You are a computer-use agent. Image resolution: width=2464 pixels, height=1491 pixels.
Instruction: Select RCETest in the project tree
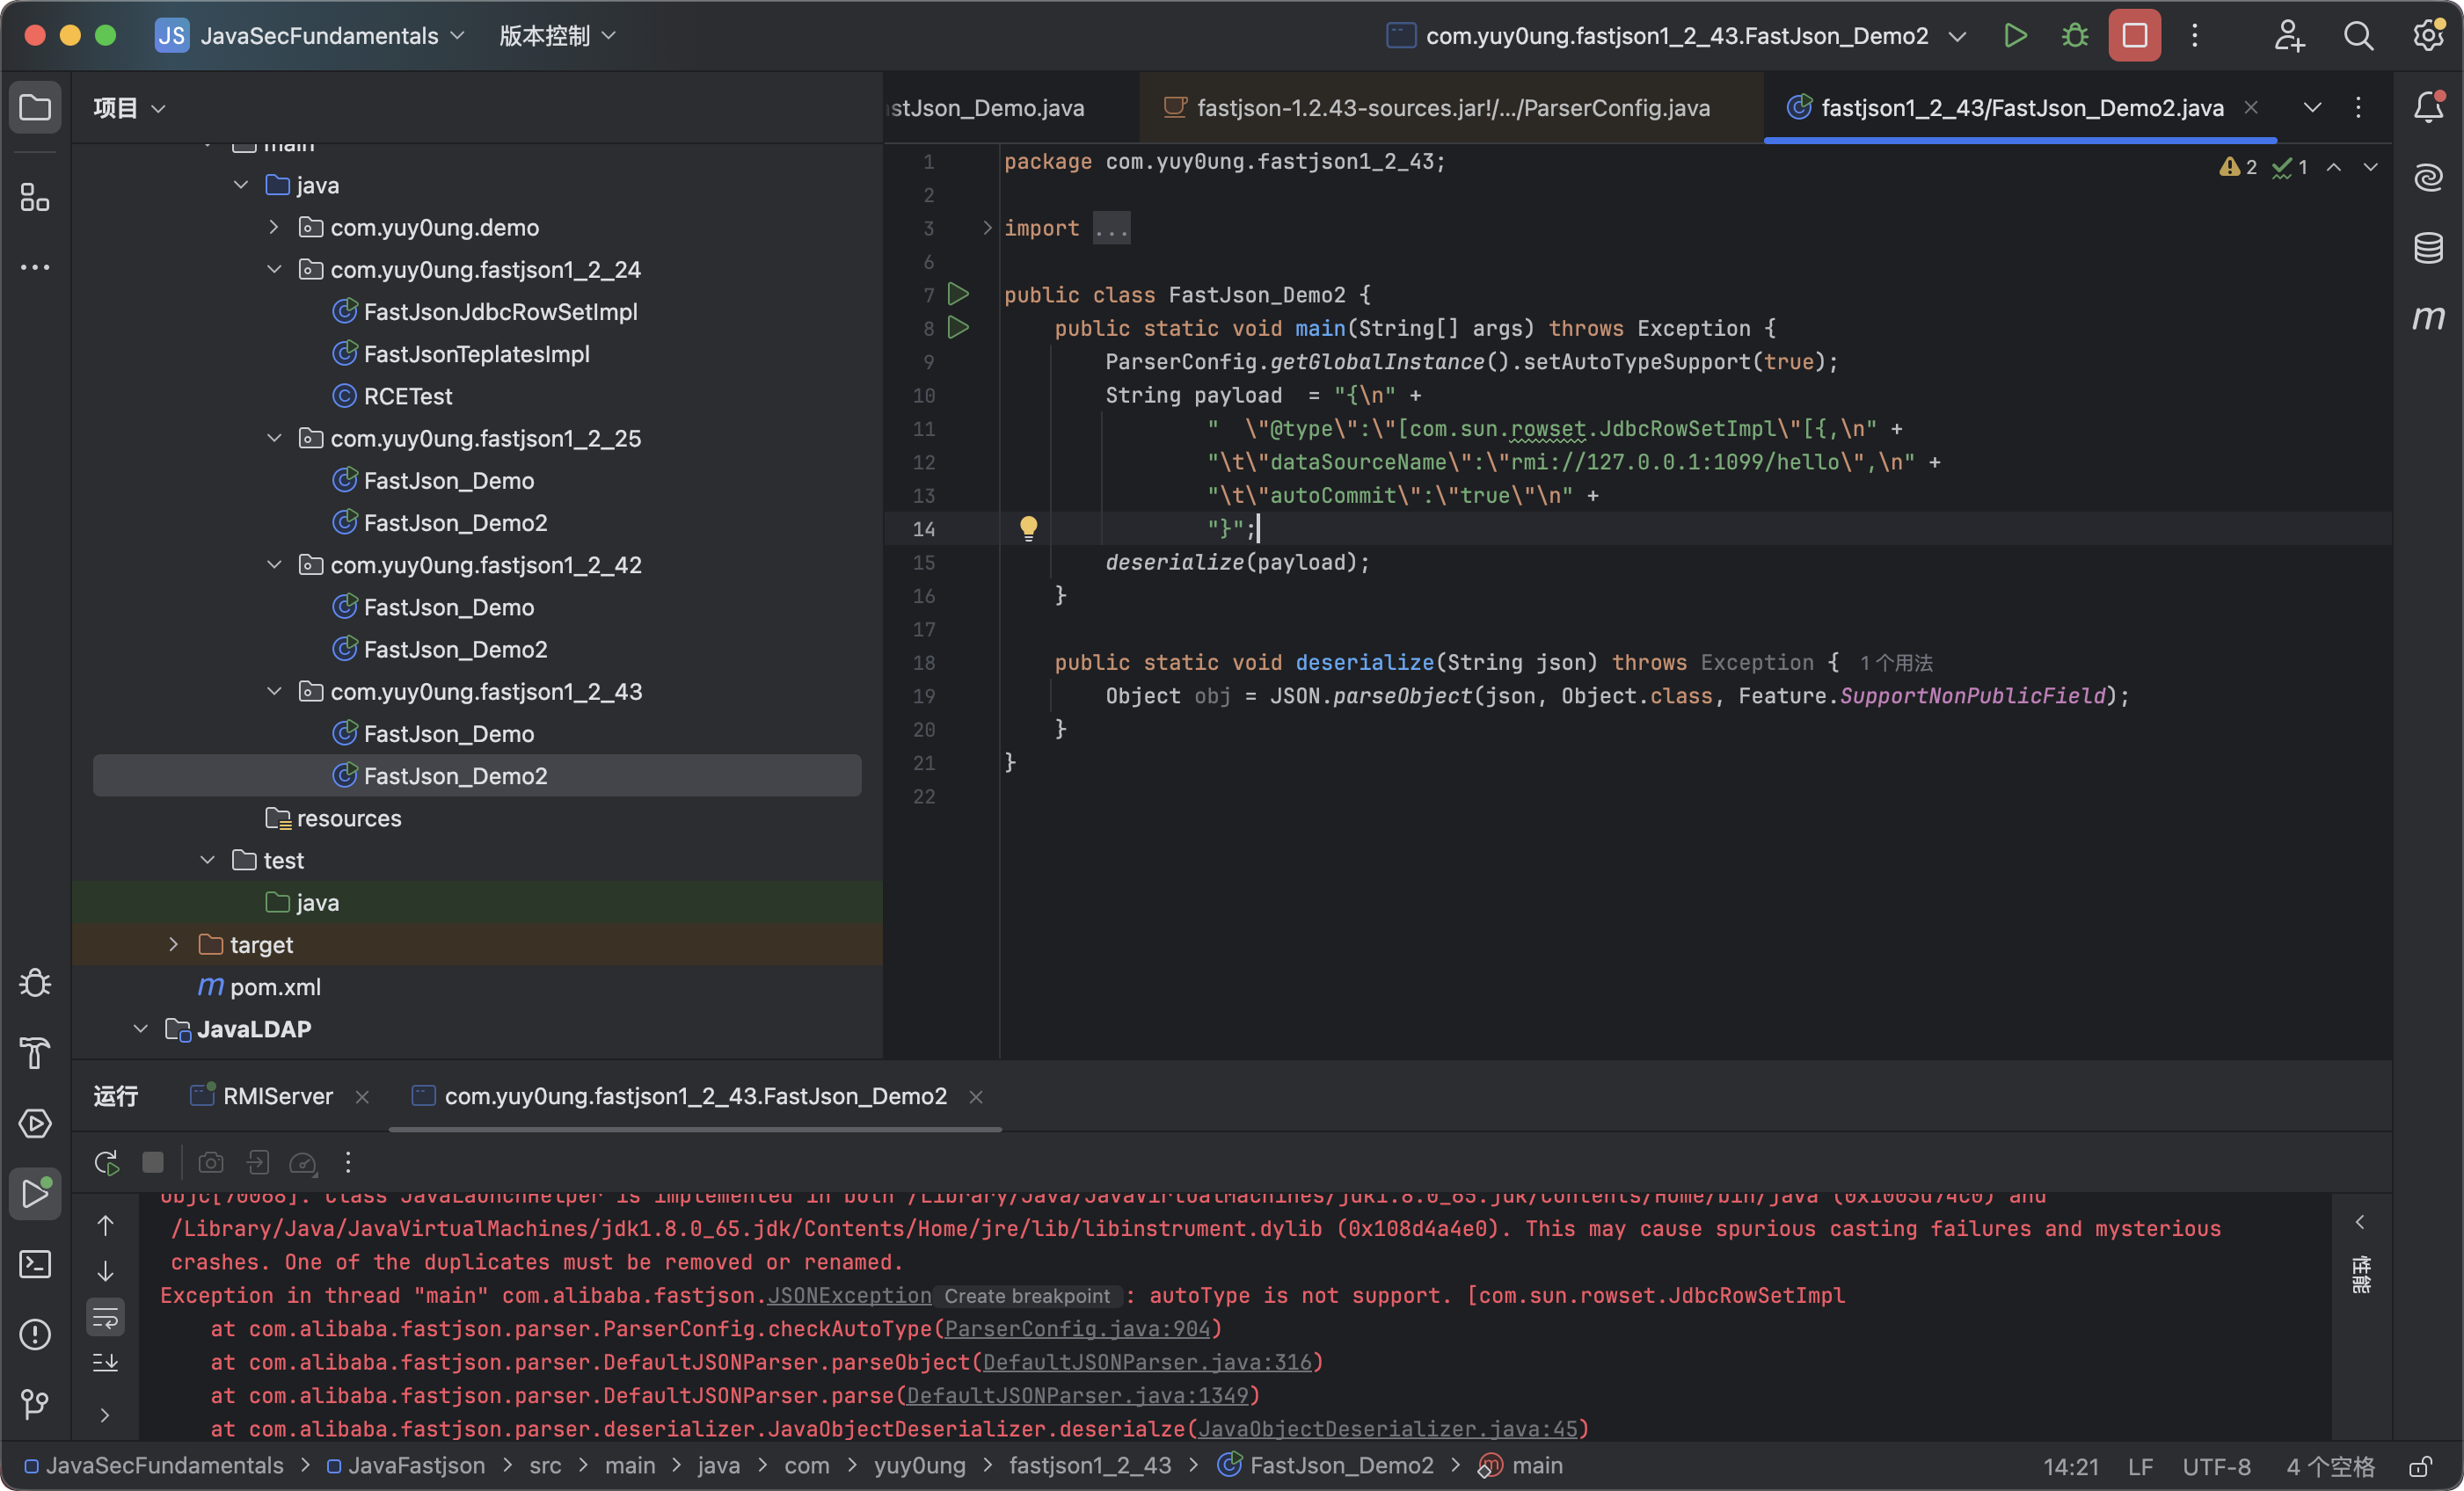(x=407, y=396)
